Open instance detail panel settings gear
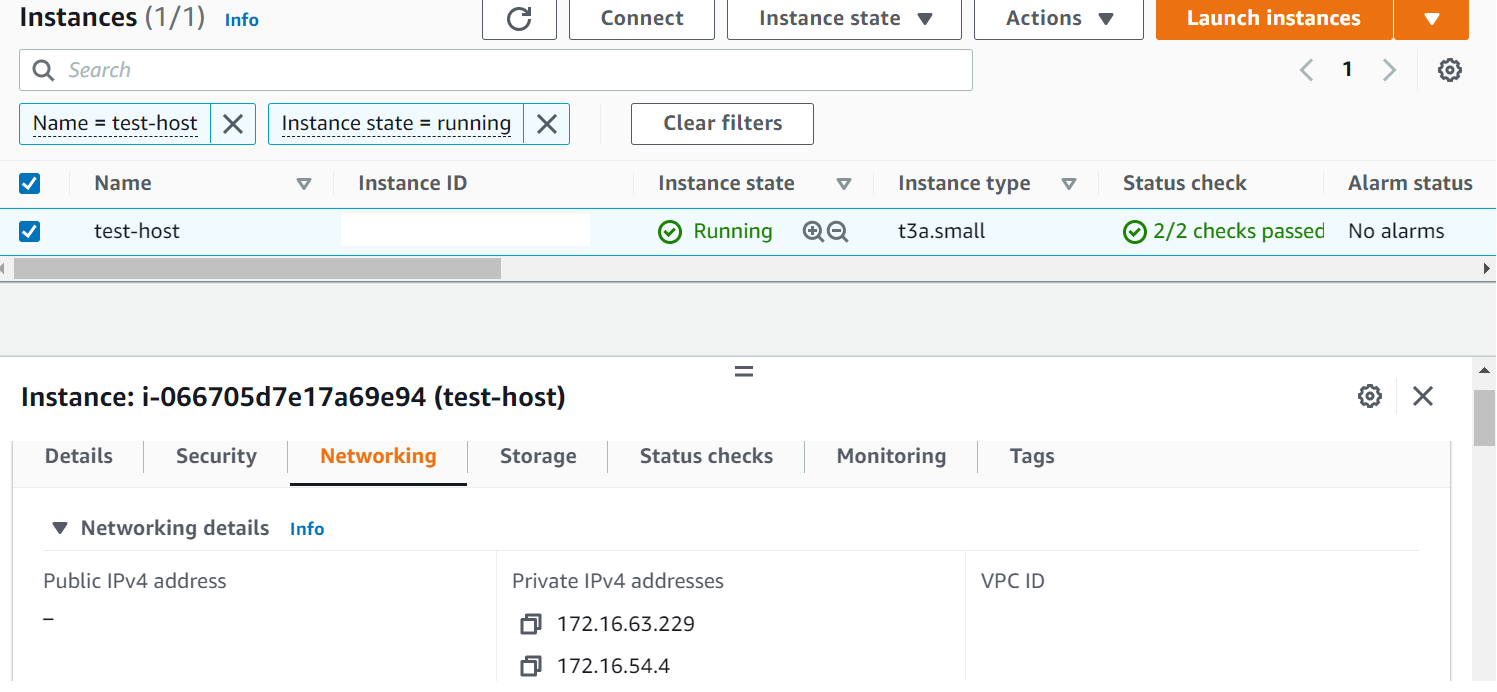The image size is (1497, 692). (1369, 396)
